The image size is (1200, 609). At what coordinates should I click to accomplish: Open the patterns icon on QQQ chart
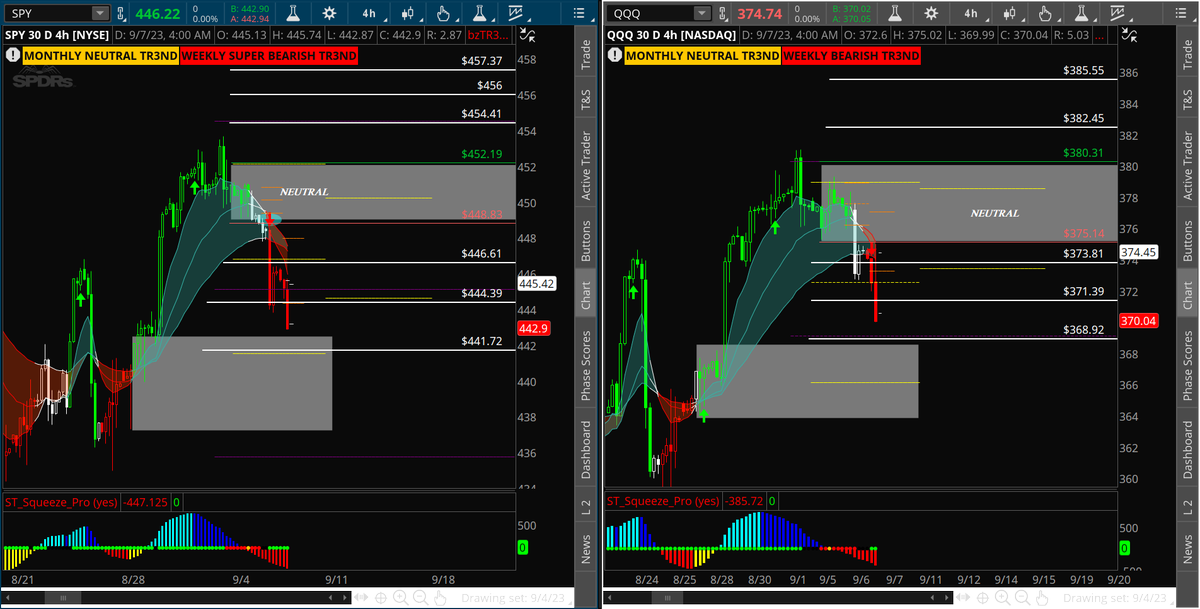1118,13
